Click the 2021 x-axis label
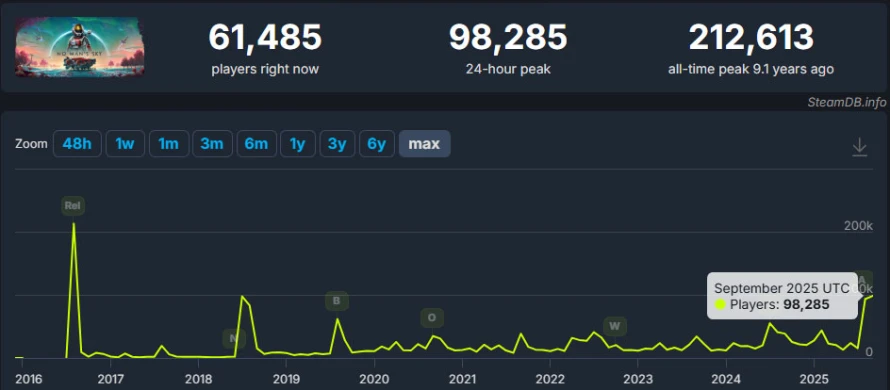 point(462,379)
